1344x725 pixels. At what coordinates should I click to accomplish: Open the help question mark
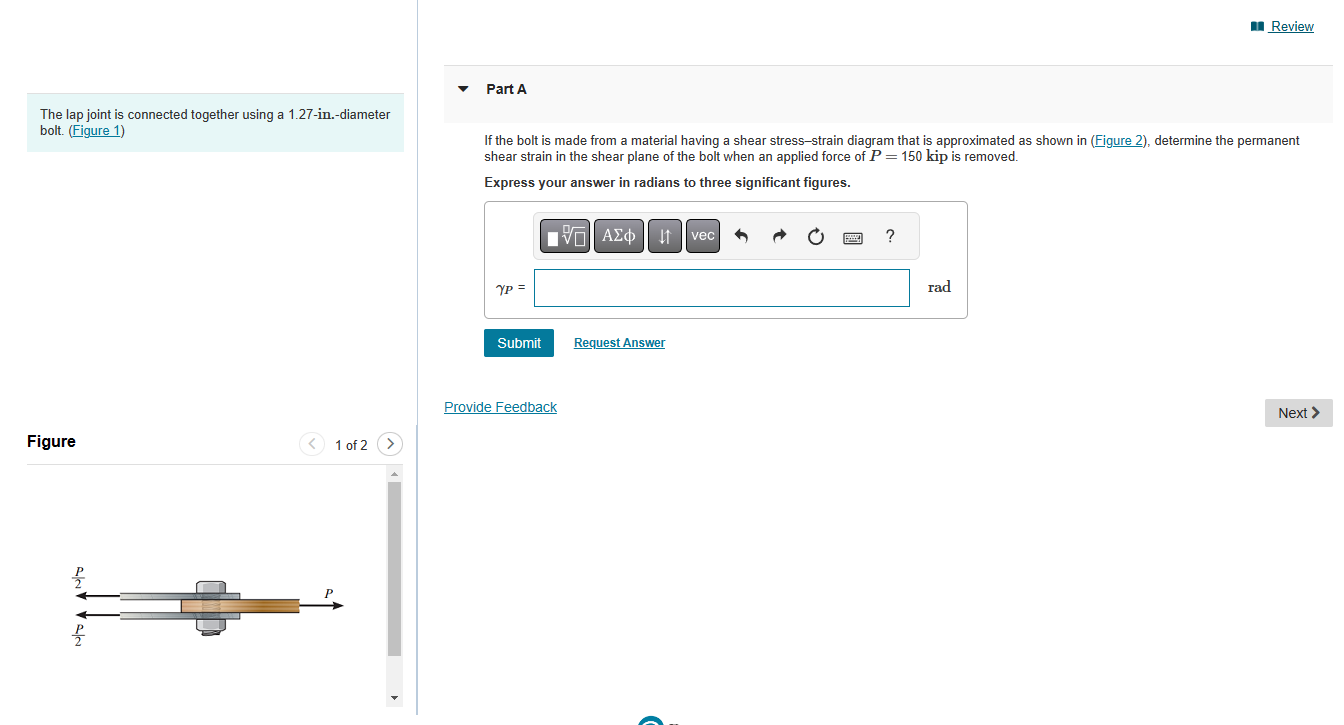[890, 236]
